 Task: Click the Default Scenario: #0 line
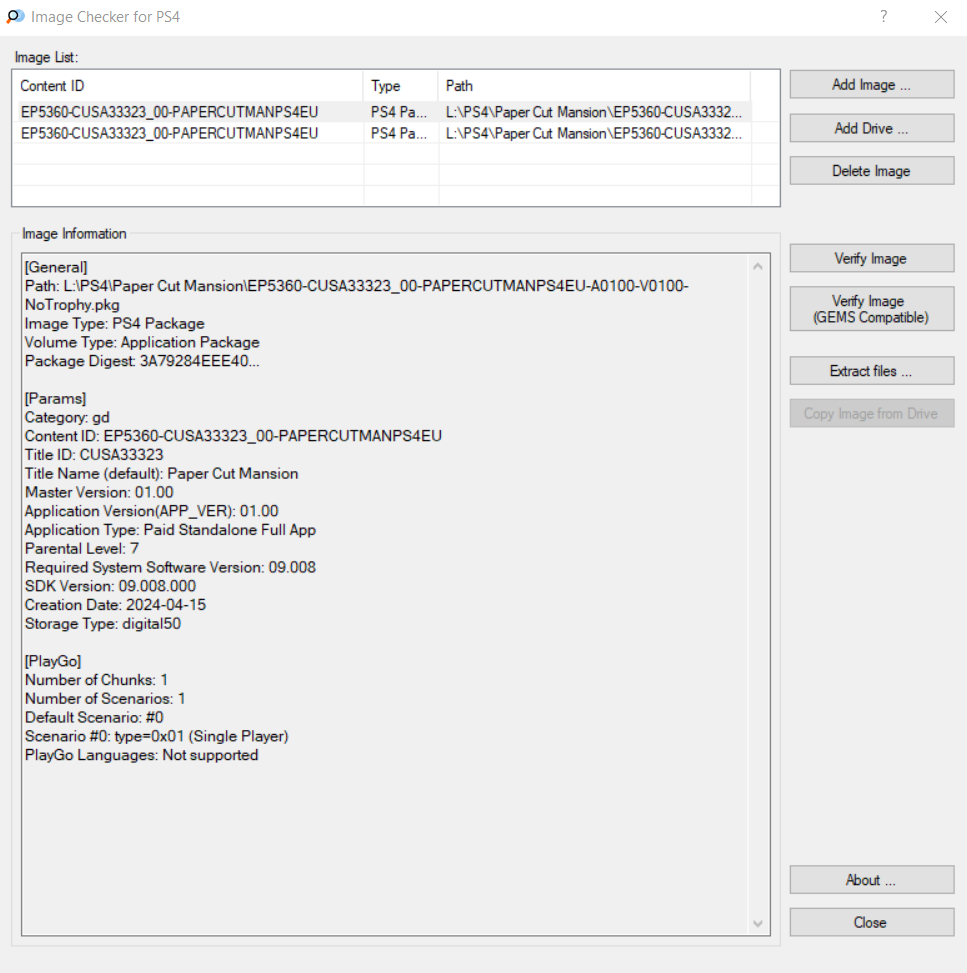tap(94, 717)
